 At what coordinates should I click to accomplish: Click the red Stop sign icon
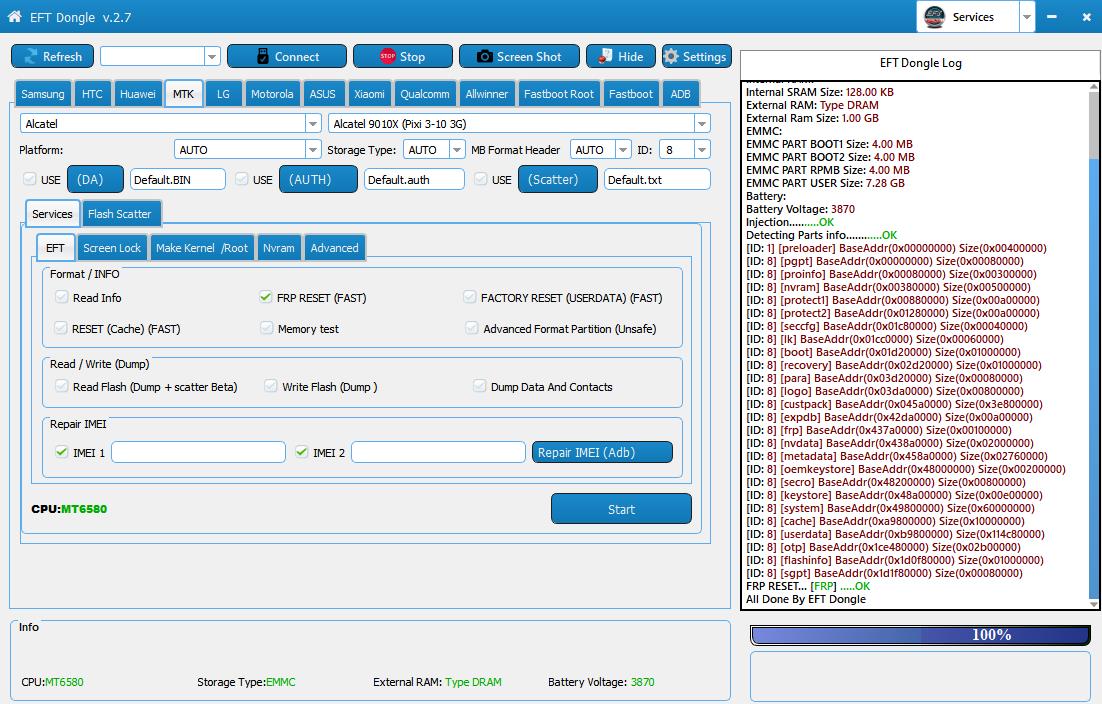click(387, 56)
